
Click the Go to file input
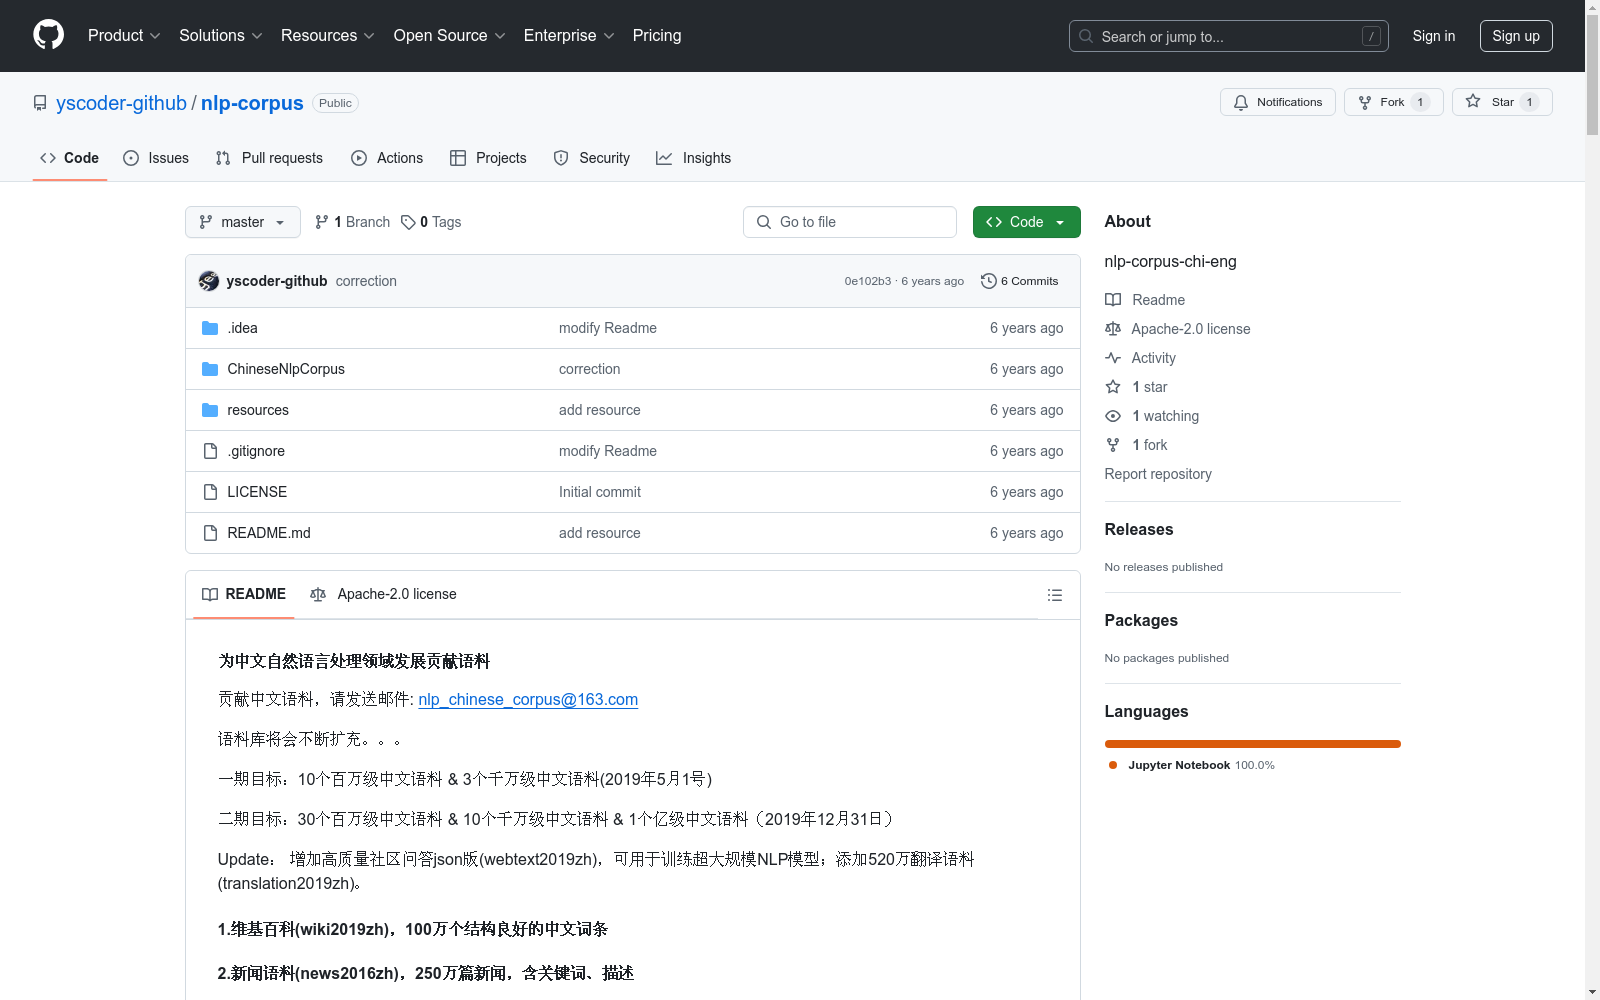[x=850, y=222]
